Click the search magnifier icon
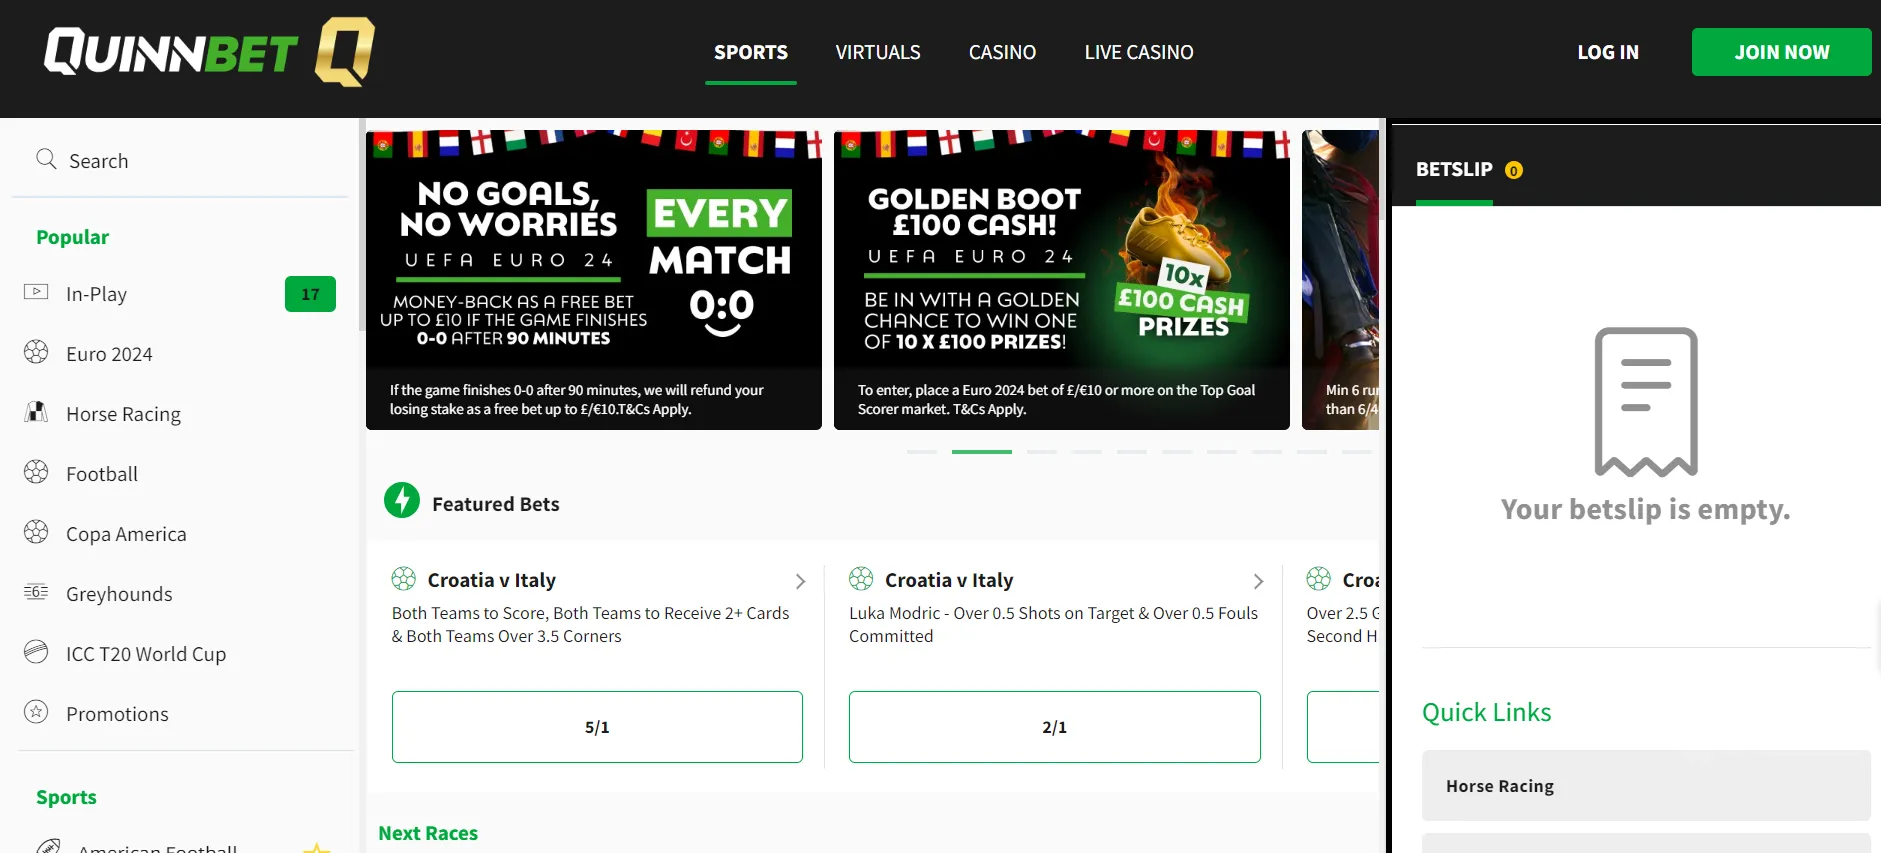 tap(46, 159)
